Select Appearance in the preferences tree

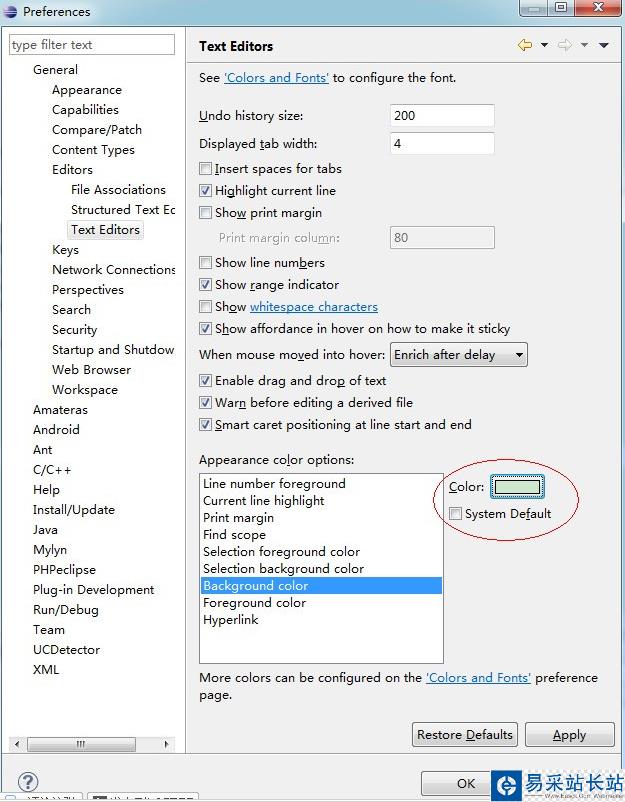pos(86,90)
